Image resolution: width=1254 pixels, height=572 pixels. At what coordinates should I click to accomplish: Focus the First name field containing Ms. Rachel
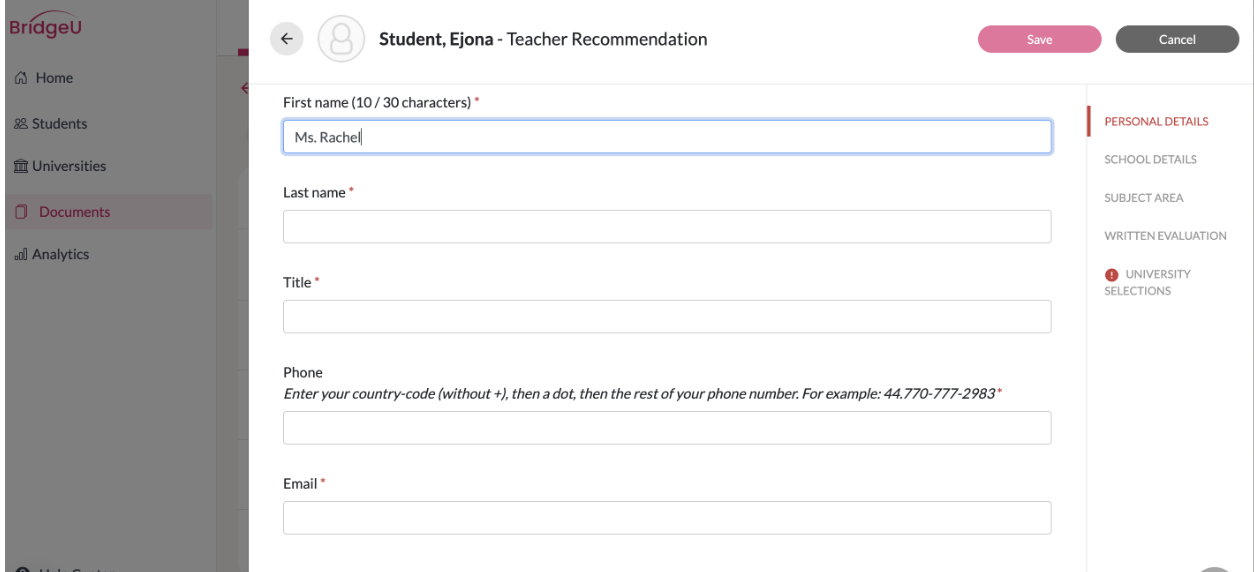click(x=667, y=137)
